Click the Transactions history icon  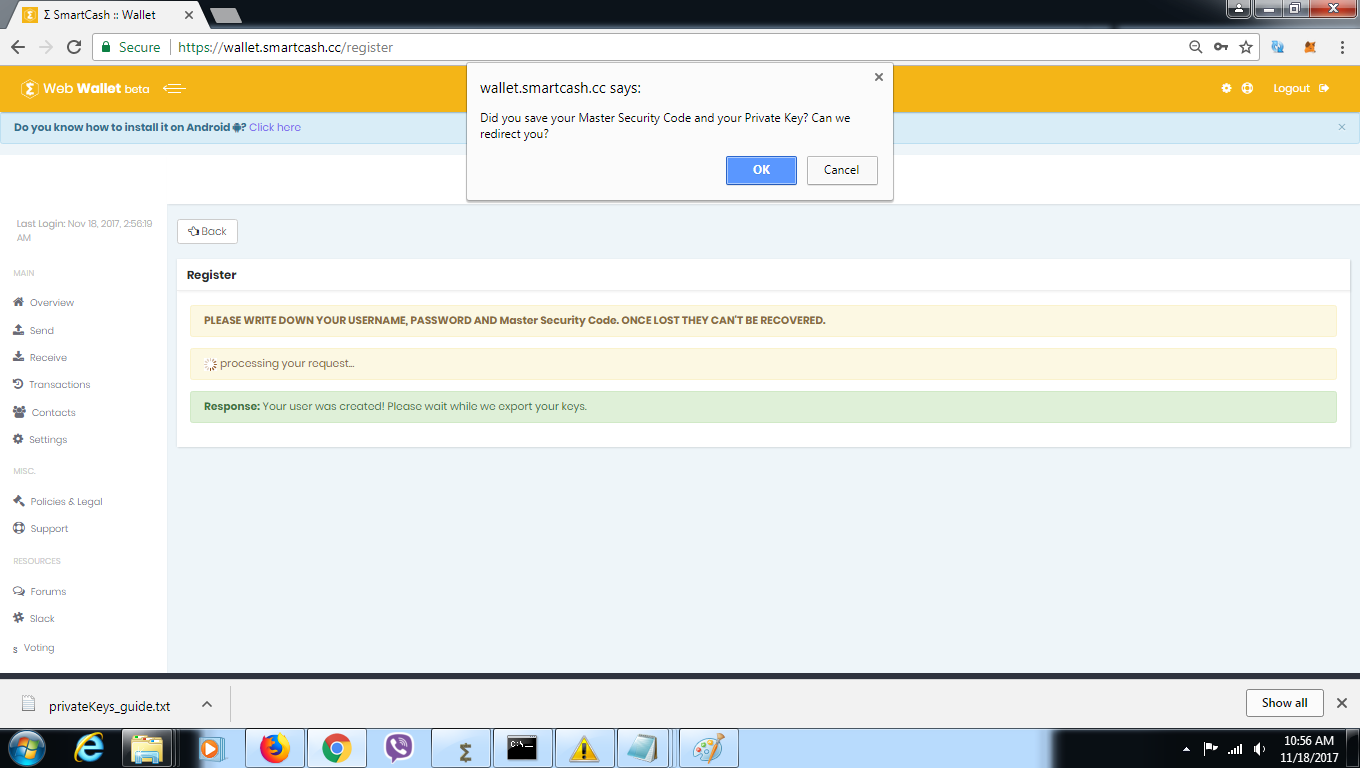click(18, 384)
